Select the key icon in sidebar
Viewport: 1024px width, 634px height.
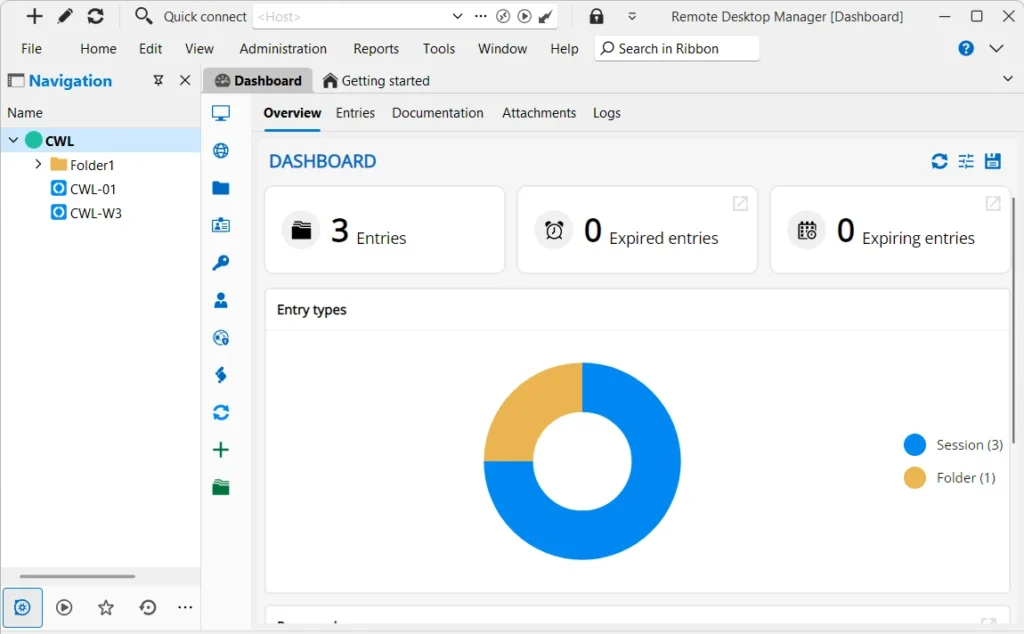point(221,263)
